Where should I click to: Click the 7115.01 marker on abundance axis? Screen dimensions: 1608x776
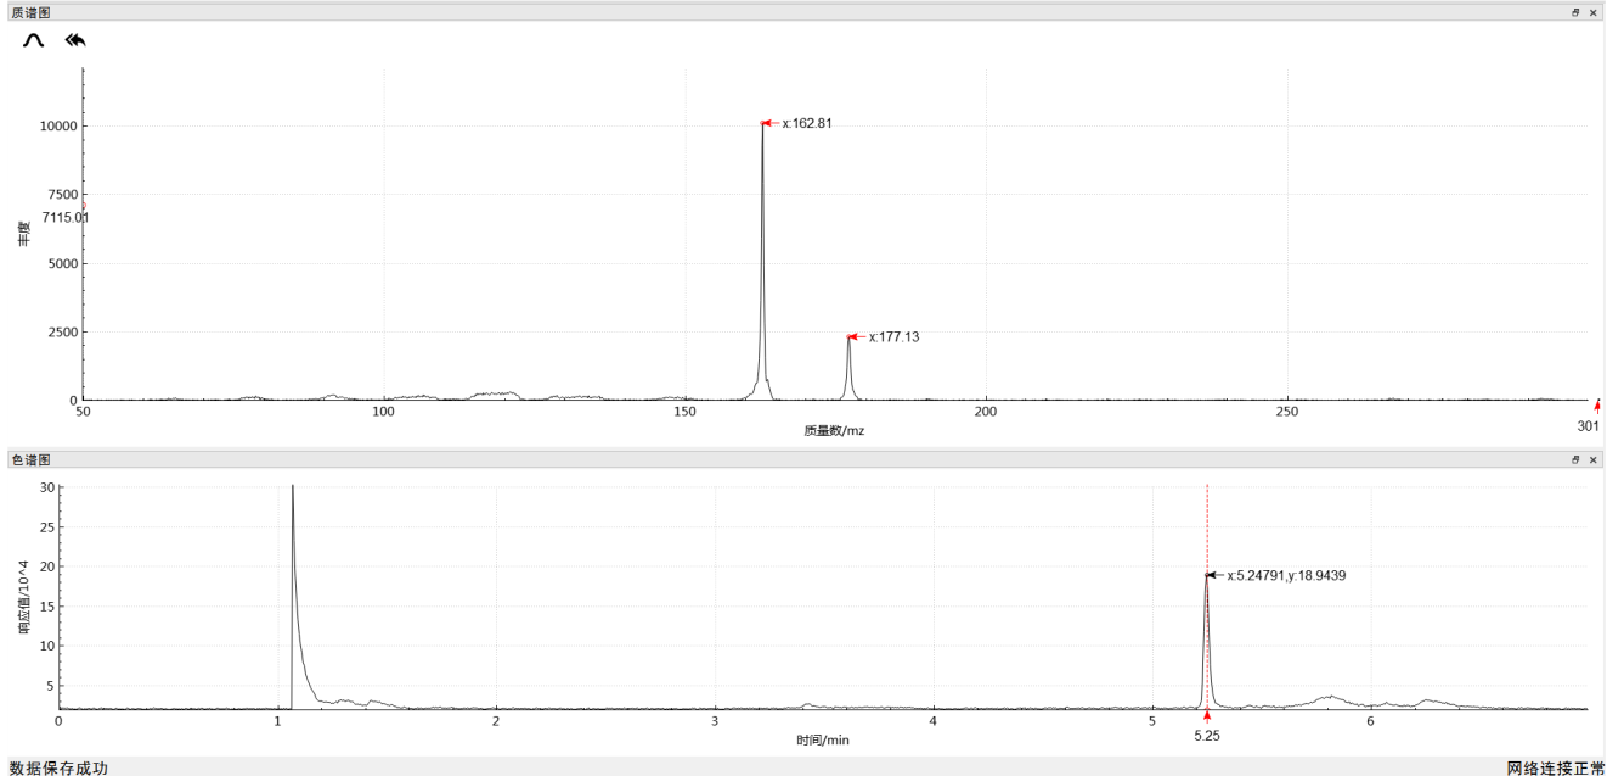click(83, 206)
